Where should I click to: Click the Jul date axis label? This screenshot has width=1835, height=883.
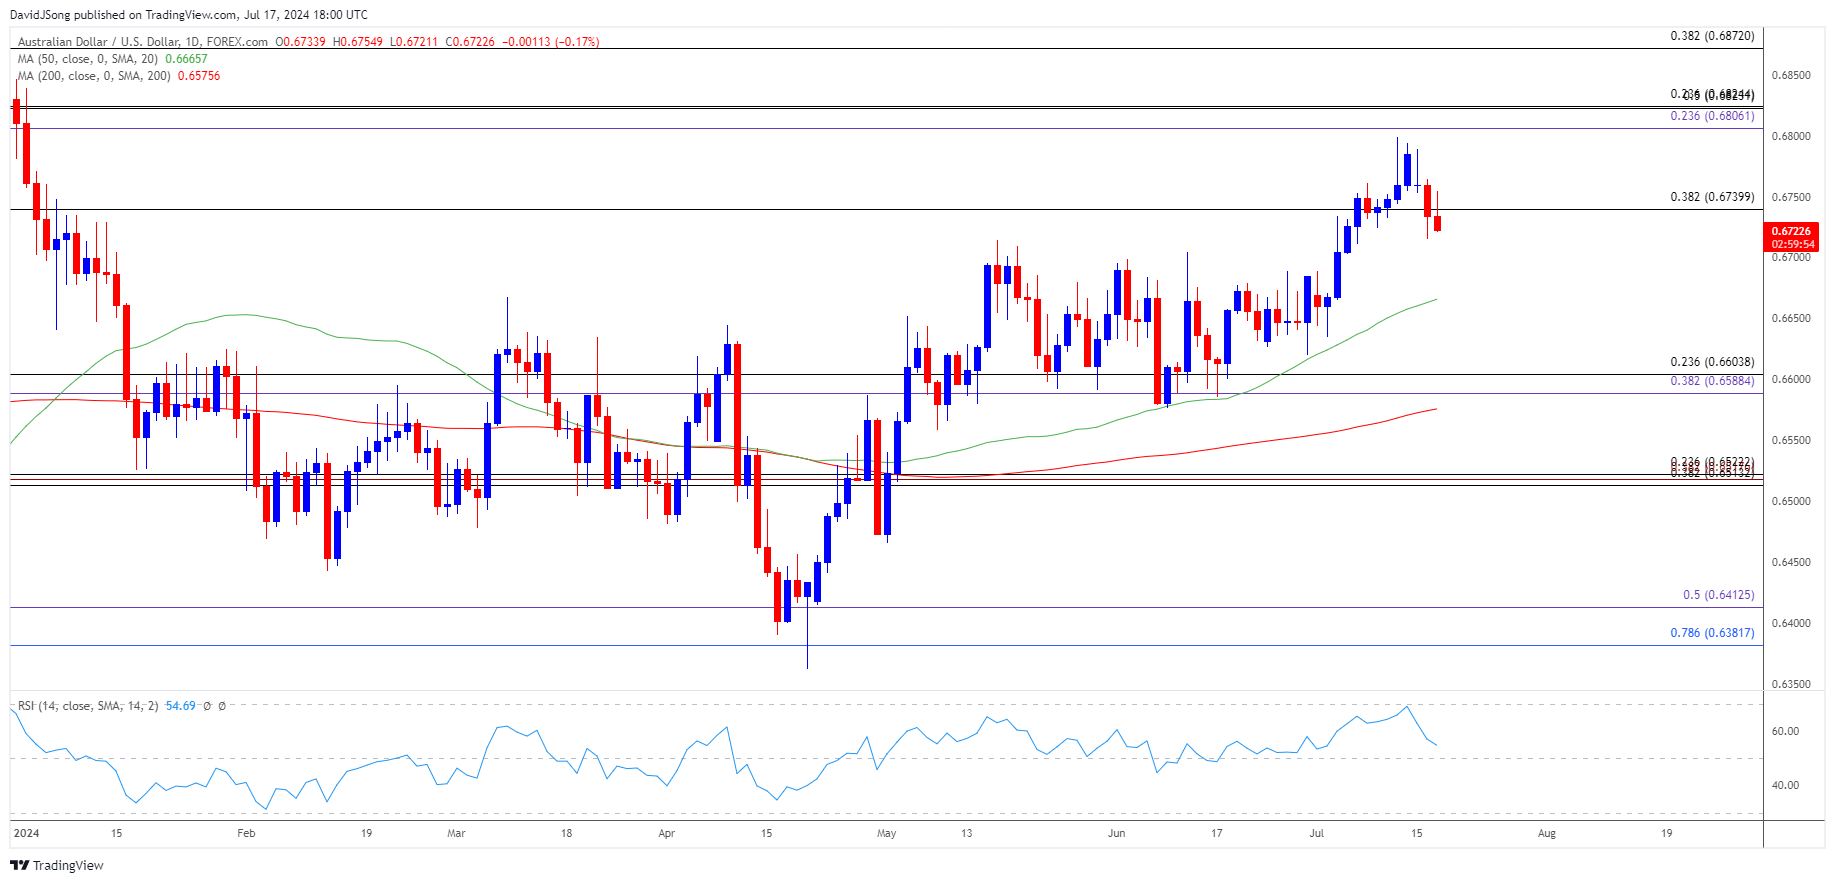(x=1316, y=833)
